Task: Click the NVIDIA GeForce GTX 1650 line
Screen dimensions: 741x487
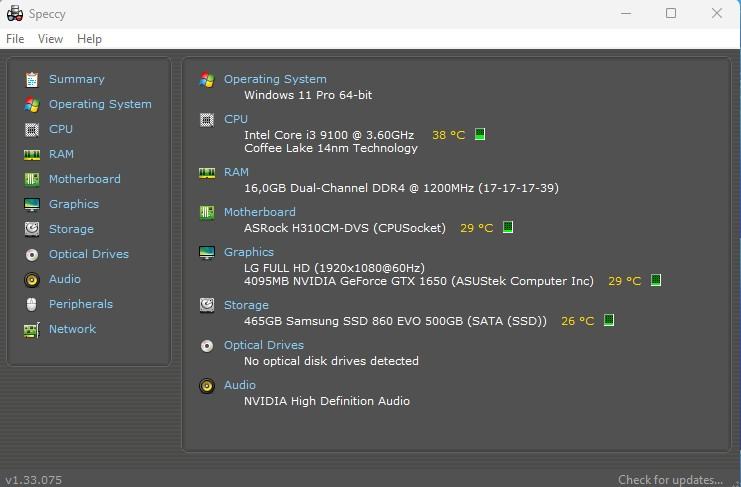Action: point(419,281)
